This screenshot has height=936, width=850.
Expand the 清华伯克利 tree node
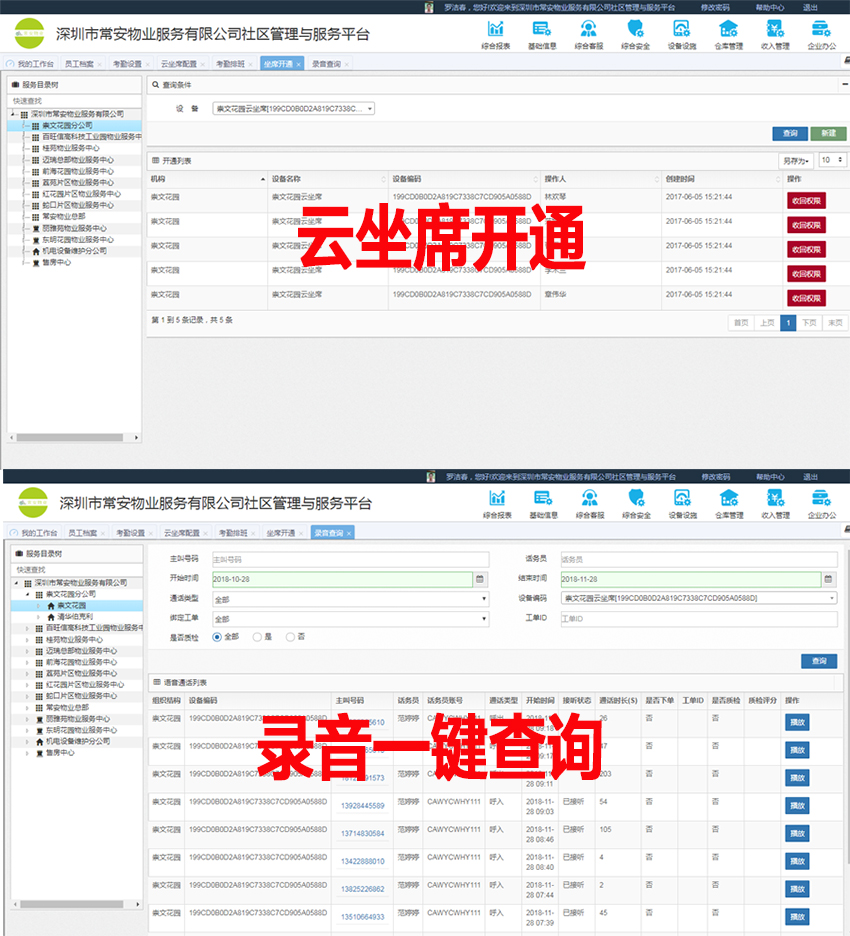pos(40,617)
